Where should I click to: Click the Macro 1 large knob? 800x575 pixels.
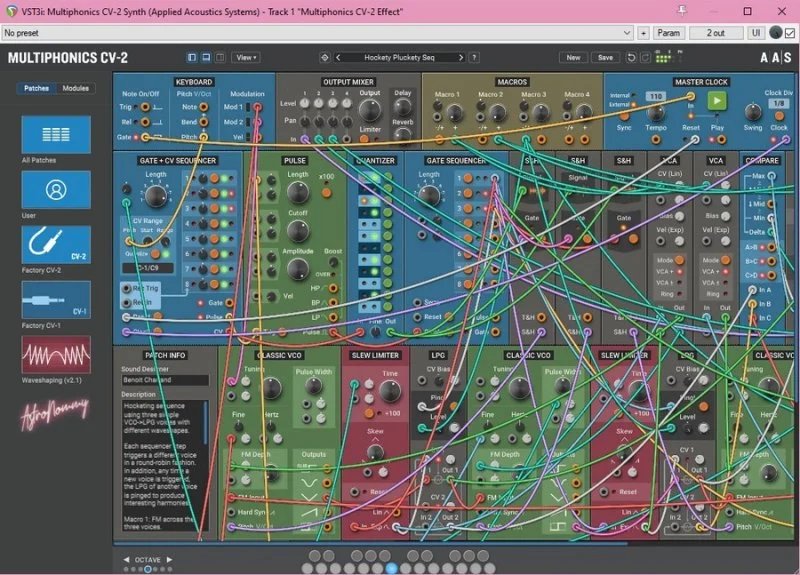(455, 113)
